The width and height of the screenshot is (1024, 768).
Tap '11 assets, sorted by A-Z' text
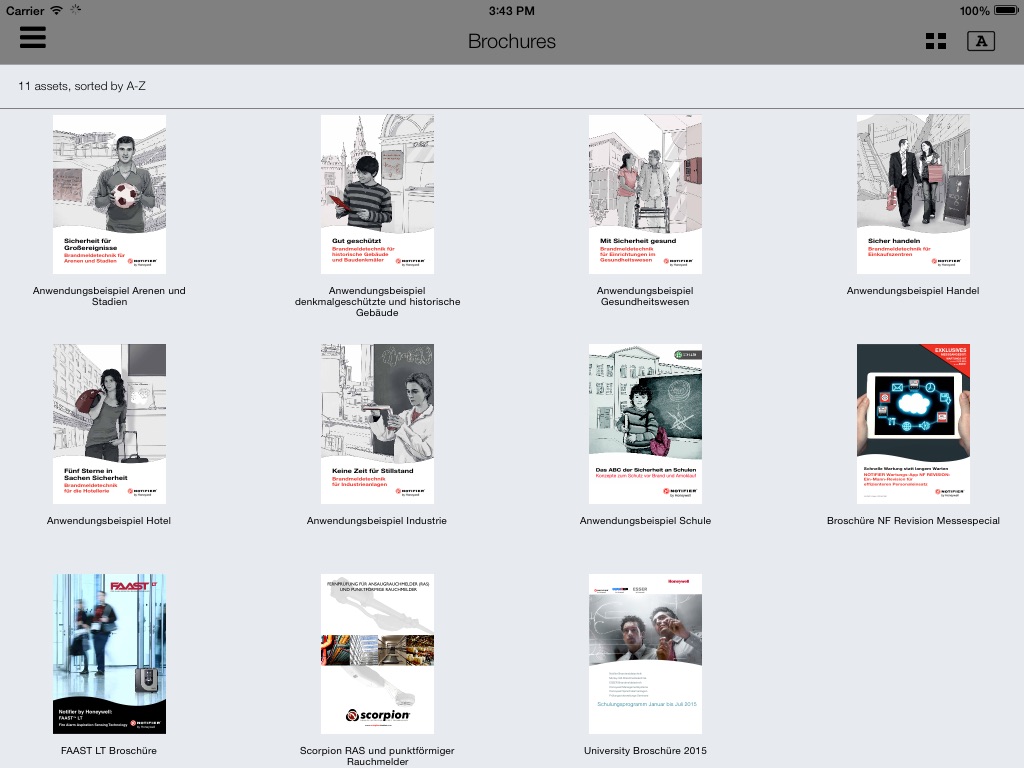coord(82,86)
